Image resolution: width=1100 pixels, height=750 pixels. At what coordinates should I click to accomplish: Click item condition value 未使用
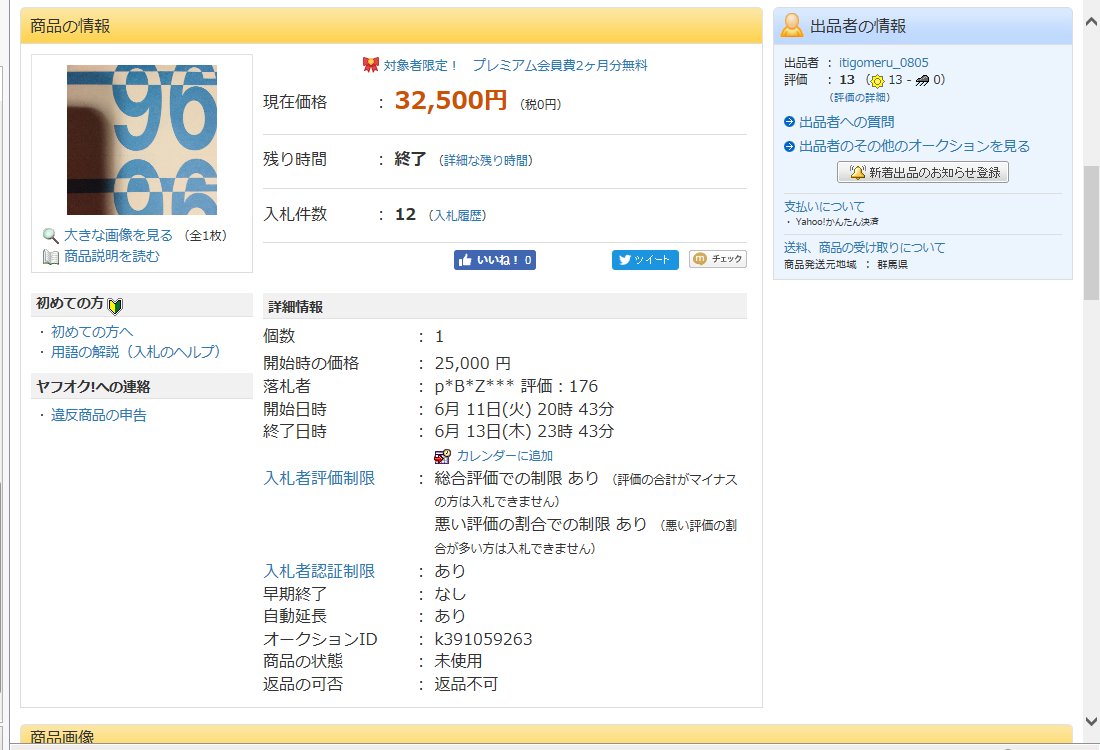[458, 661]
